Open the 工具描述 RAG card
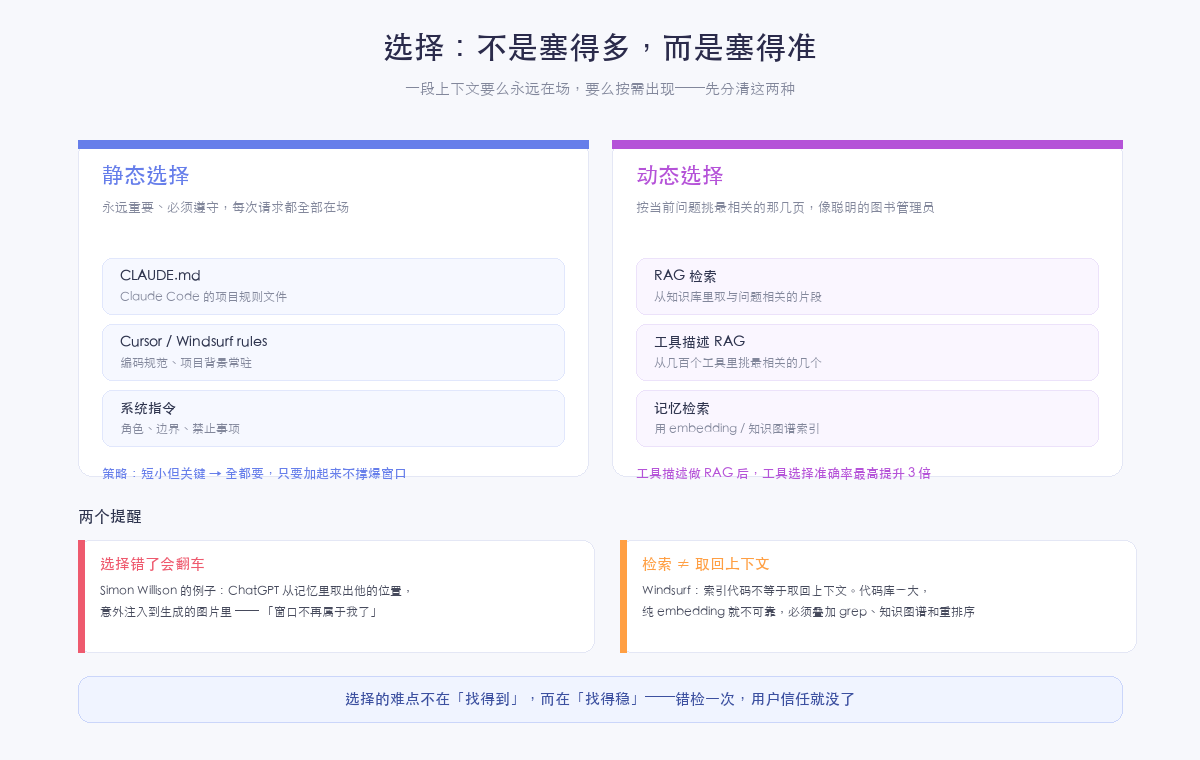1200x760 pixels. point(867,352)
